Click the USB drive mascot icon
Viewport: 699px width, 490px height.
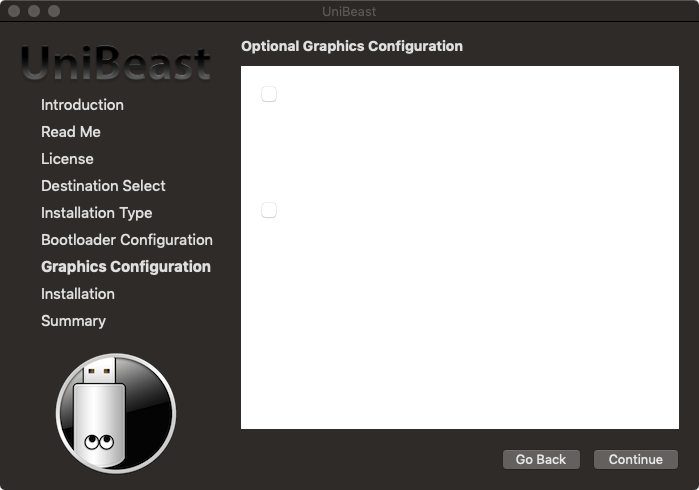pyautogui.click(x=116, y=413)
